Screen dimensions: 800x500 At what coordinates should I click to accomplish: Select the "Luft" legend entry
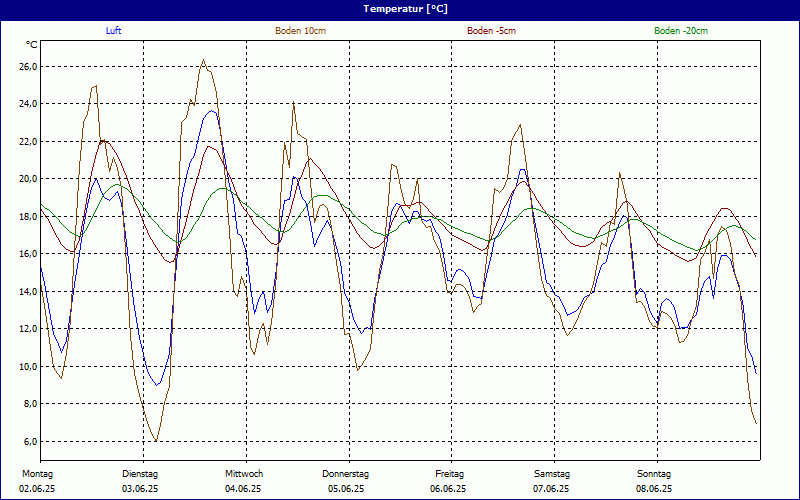tap(115, 31)
